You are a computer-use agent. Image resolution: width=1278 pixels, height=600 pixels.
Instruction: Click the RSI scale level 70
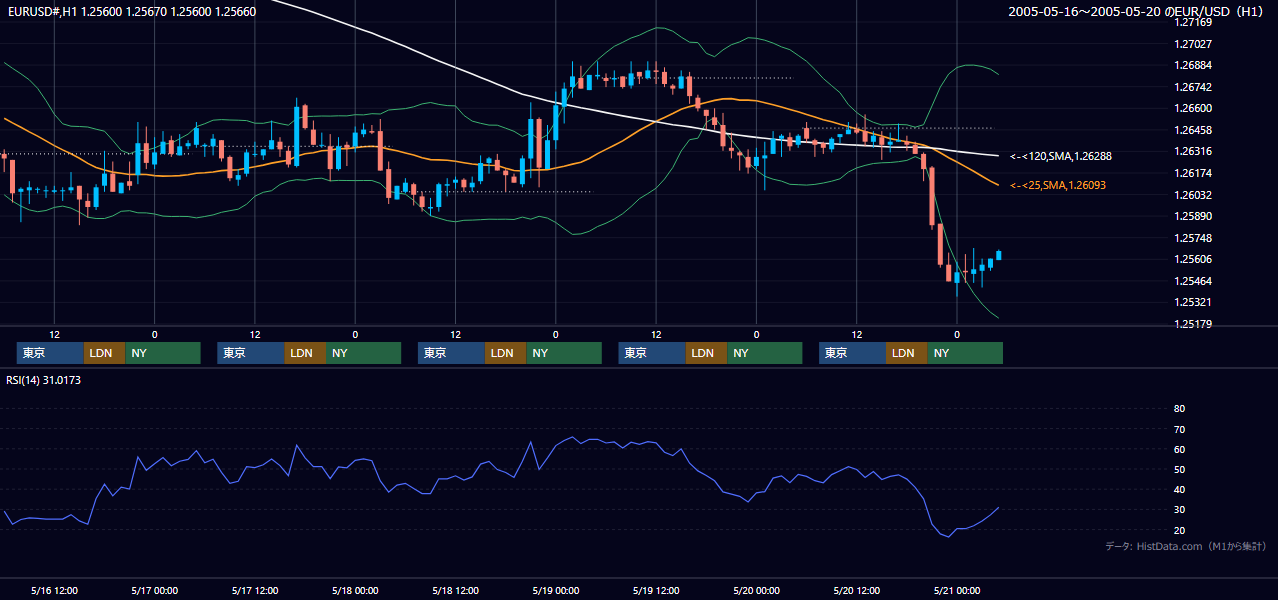pyautogui.click(x=1179, y=429)
